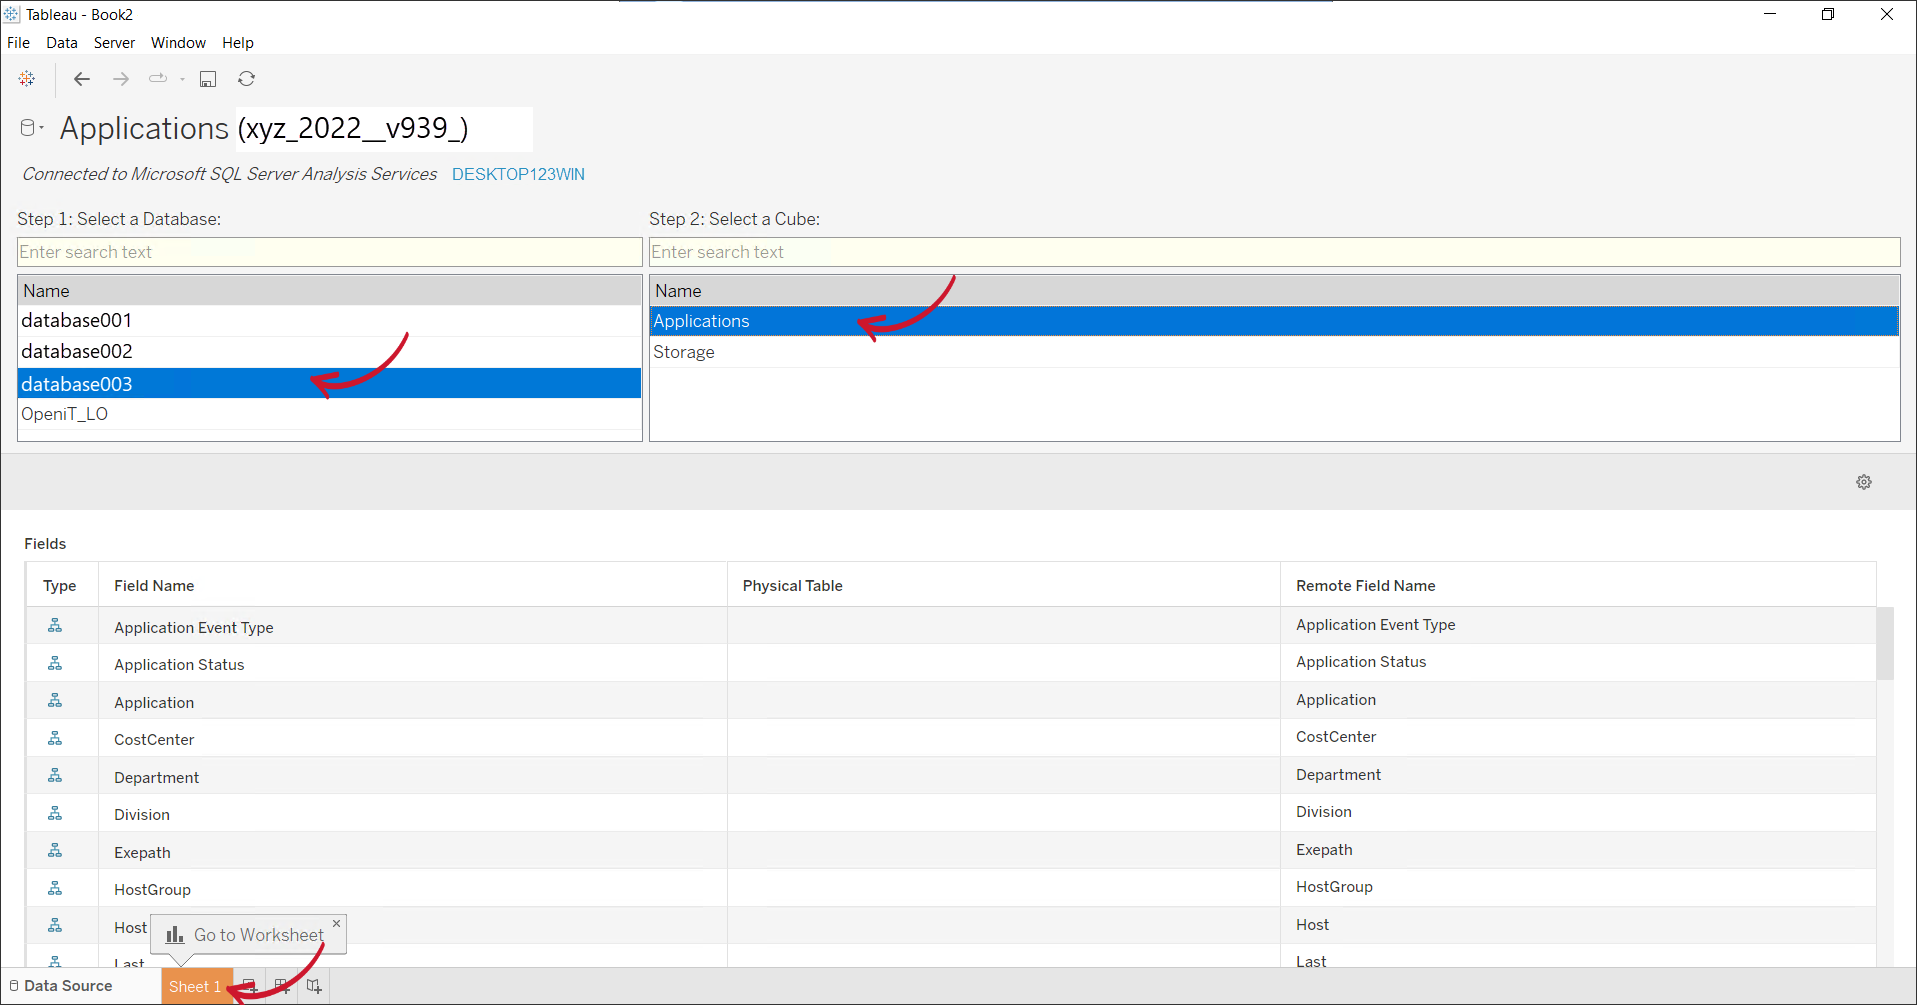Click the hierarchy icon beside Department field

coord(57,775)
